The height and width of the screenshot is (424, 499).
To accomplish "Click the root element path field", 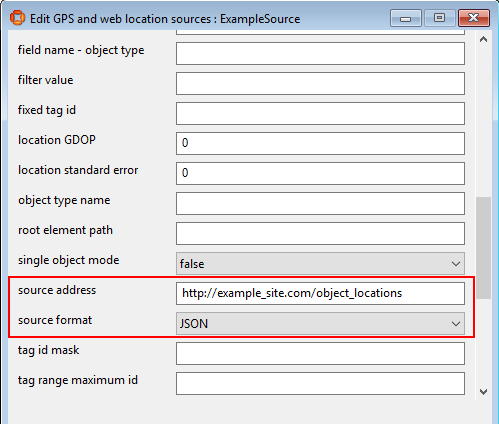I will click(x=320, y=233).
